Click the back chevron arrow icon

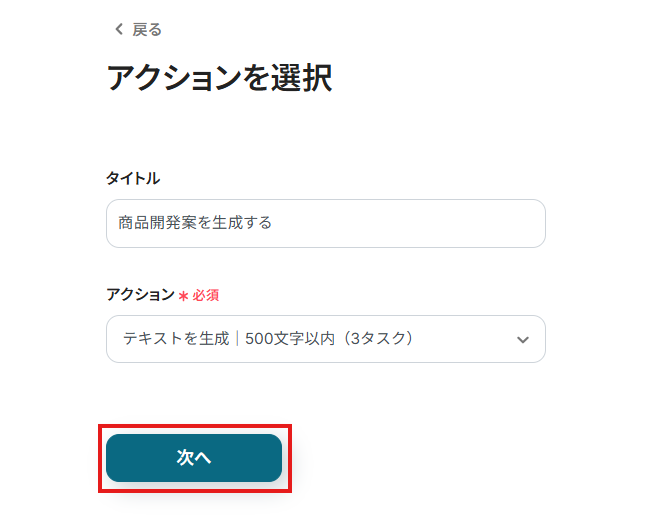(x=119, y=30)
